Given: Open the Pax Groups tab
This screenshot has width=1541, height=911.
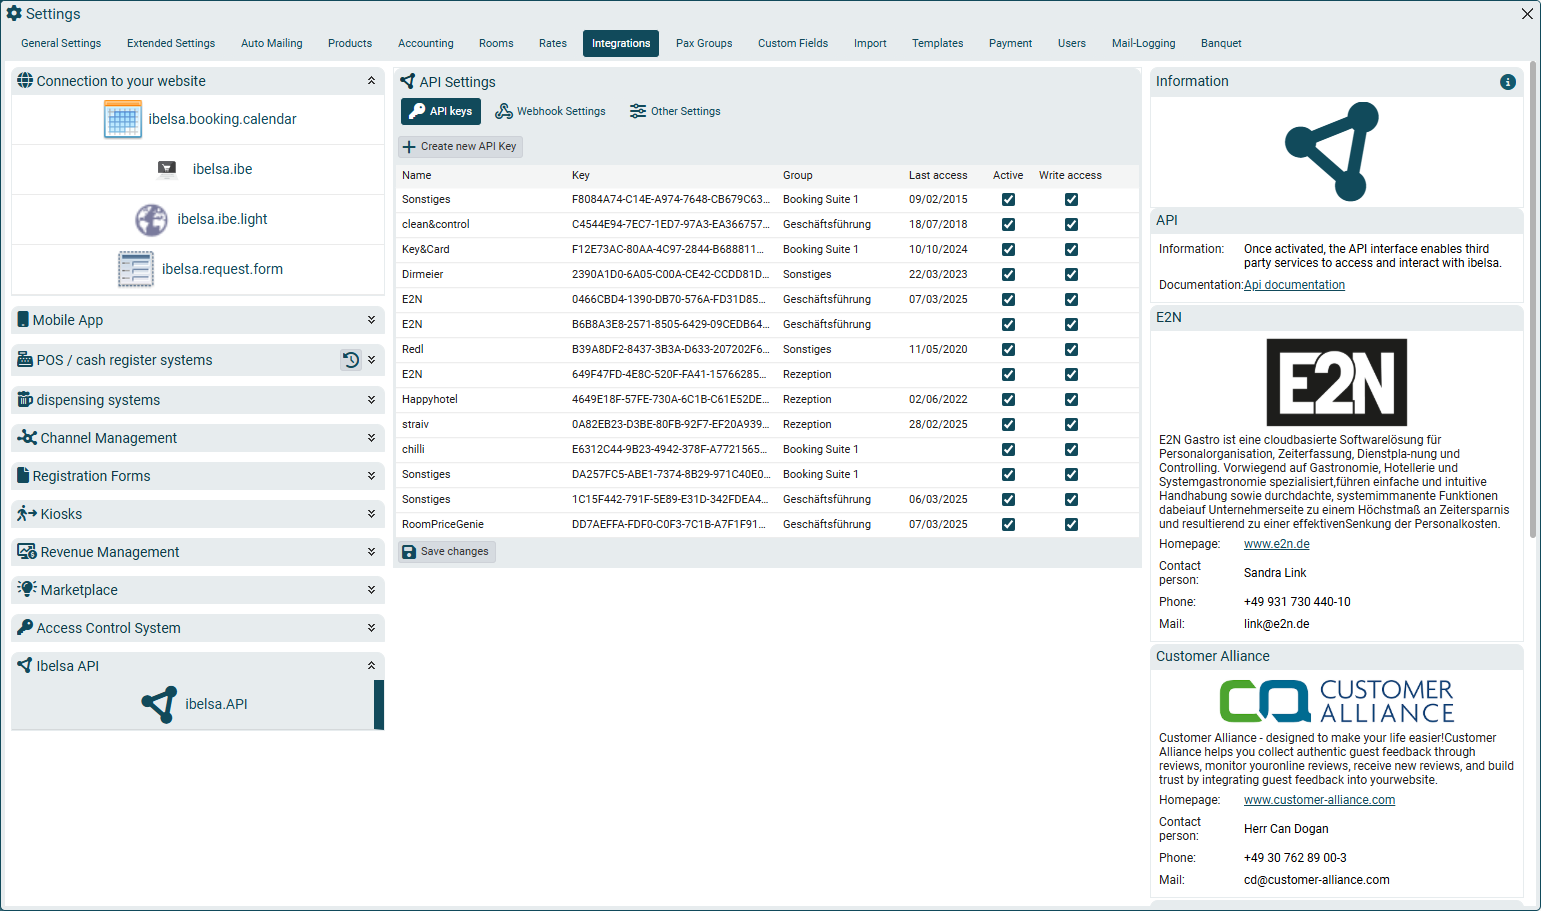Looking at the screenshot, I should pyautogui.click(x=704, y=43).
